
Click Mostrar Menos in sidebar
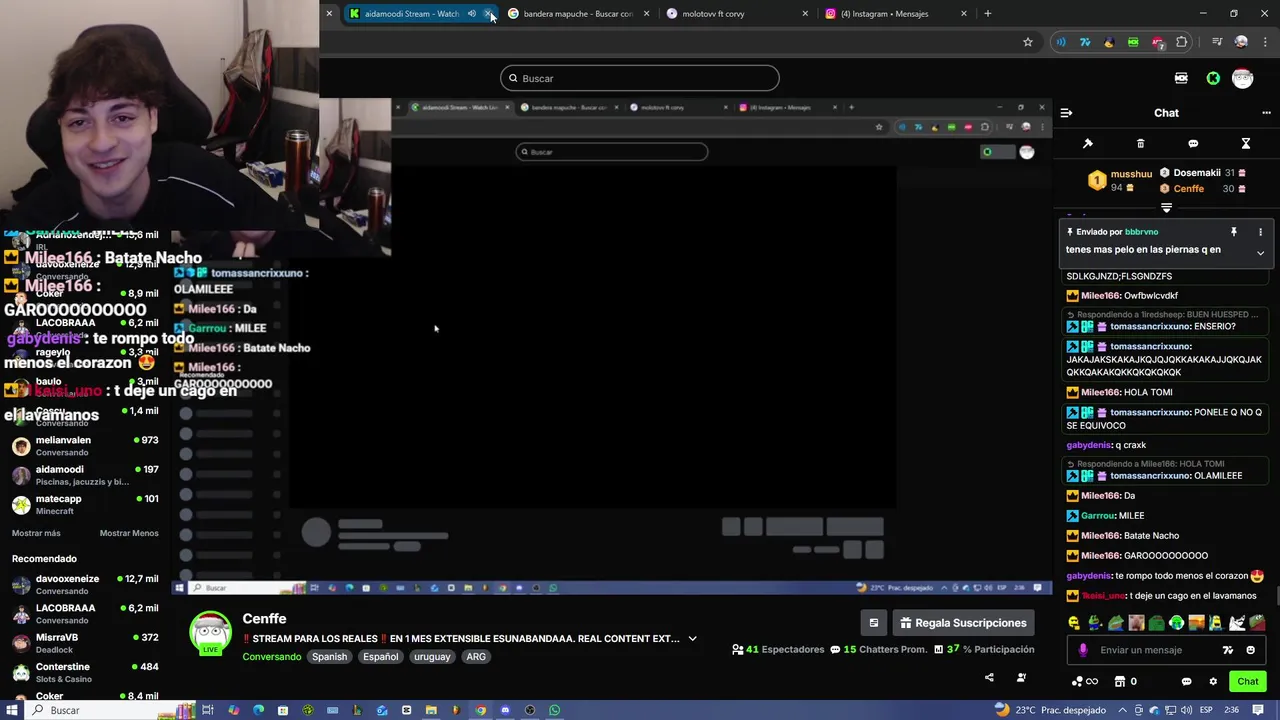click(x=129, y=533)
